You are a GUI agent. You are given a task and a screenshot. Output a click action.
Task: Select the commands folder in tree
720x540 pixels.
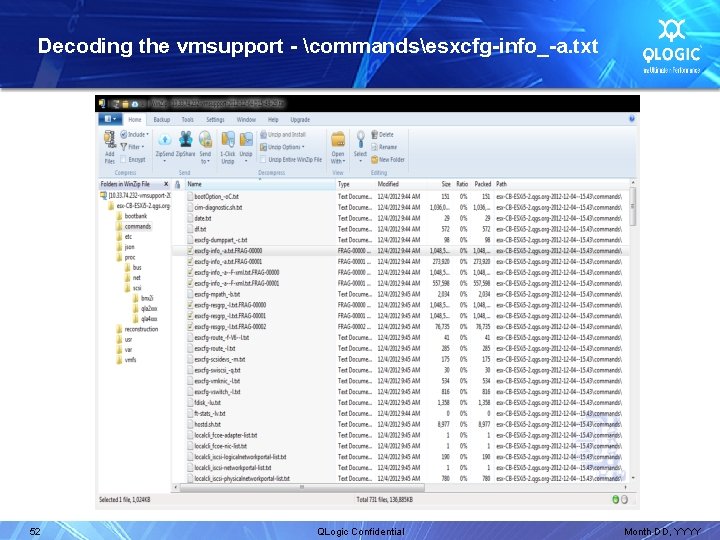134,226
